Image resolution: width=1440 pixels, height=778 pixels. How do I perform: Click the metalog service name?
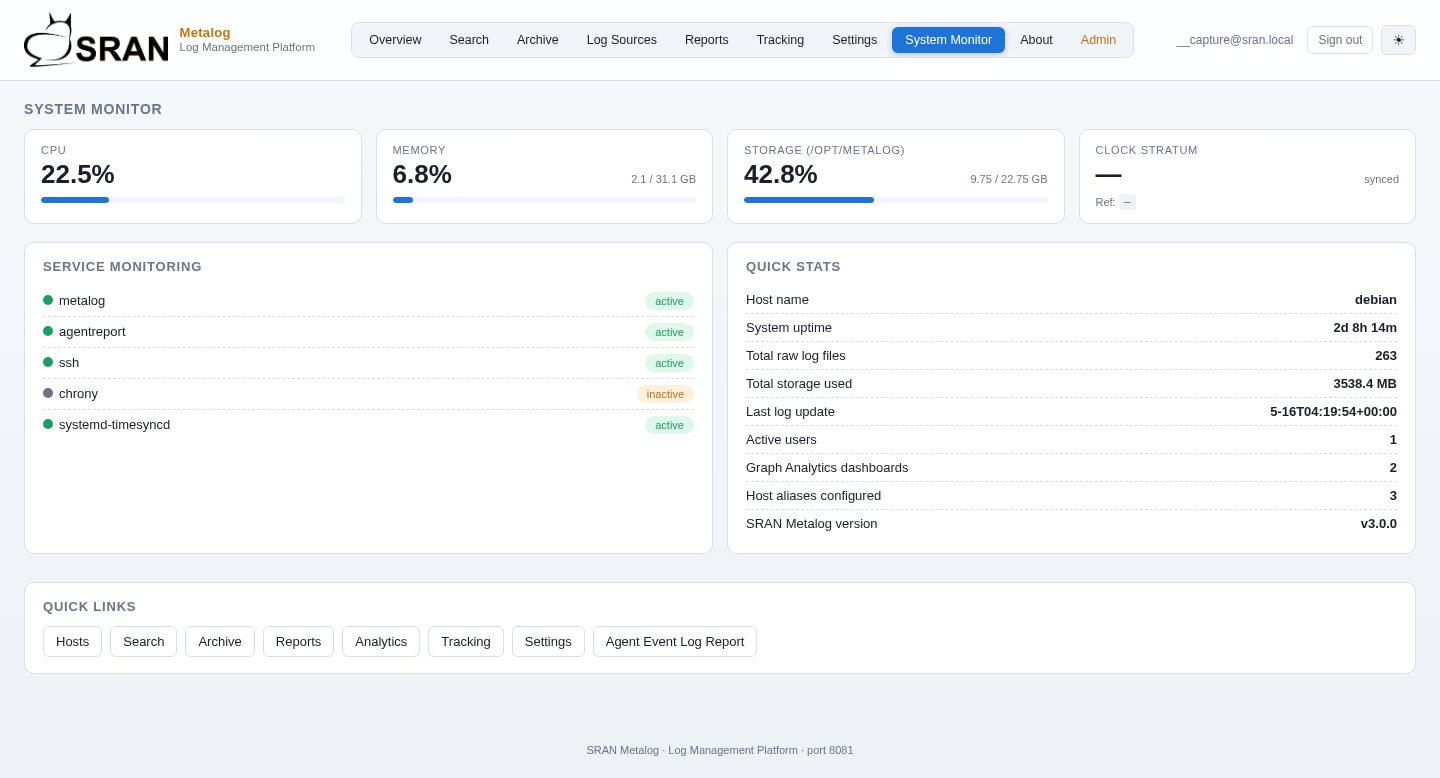82,300
